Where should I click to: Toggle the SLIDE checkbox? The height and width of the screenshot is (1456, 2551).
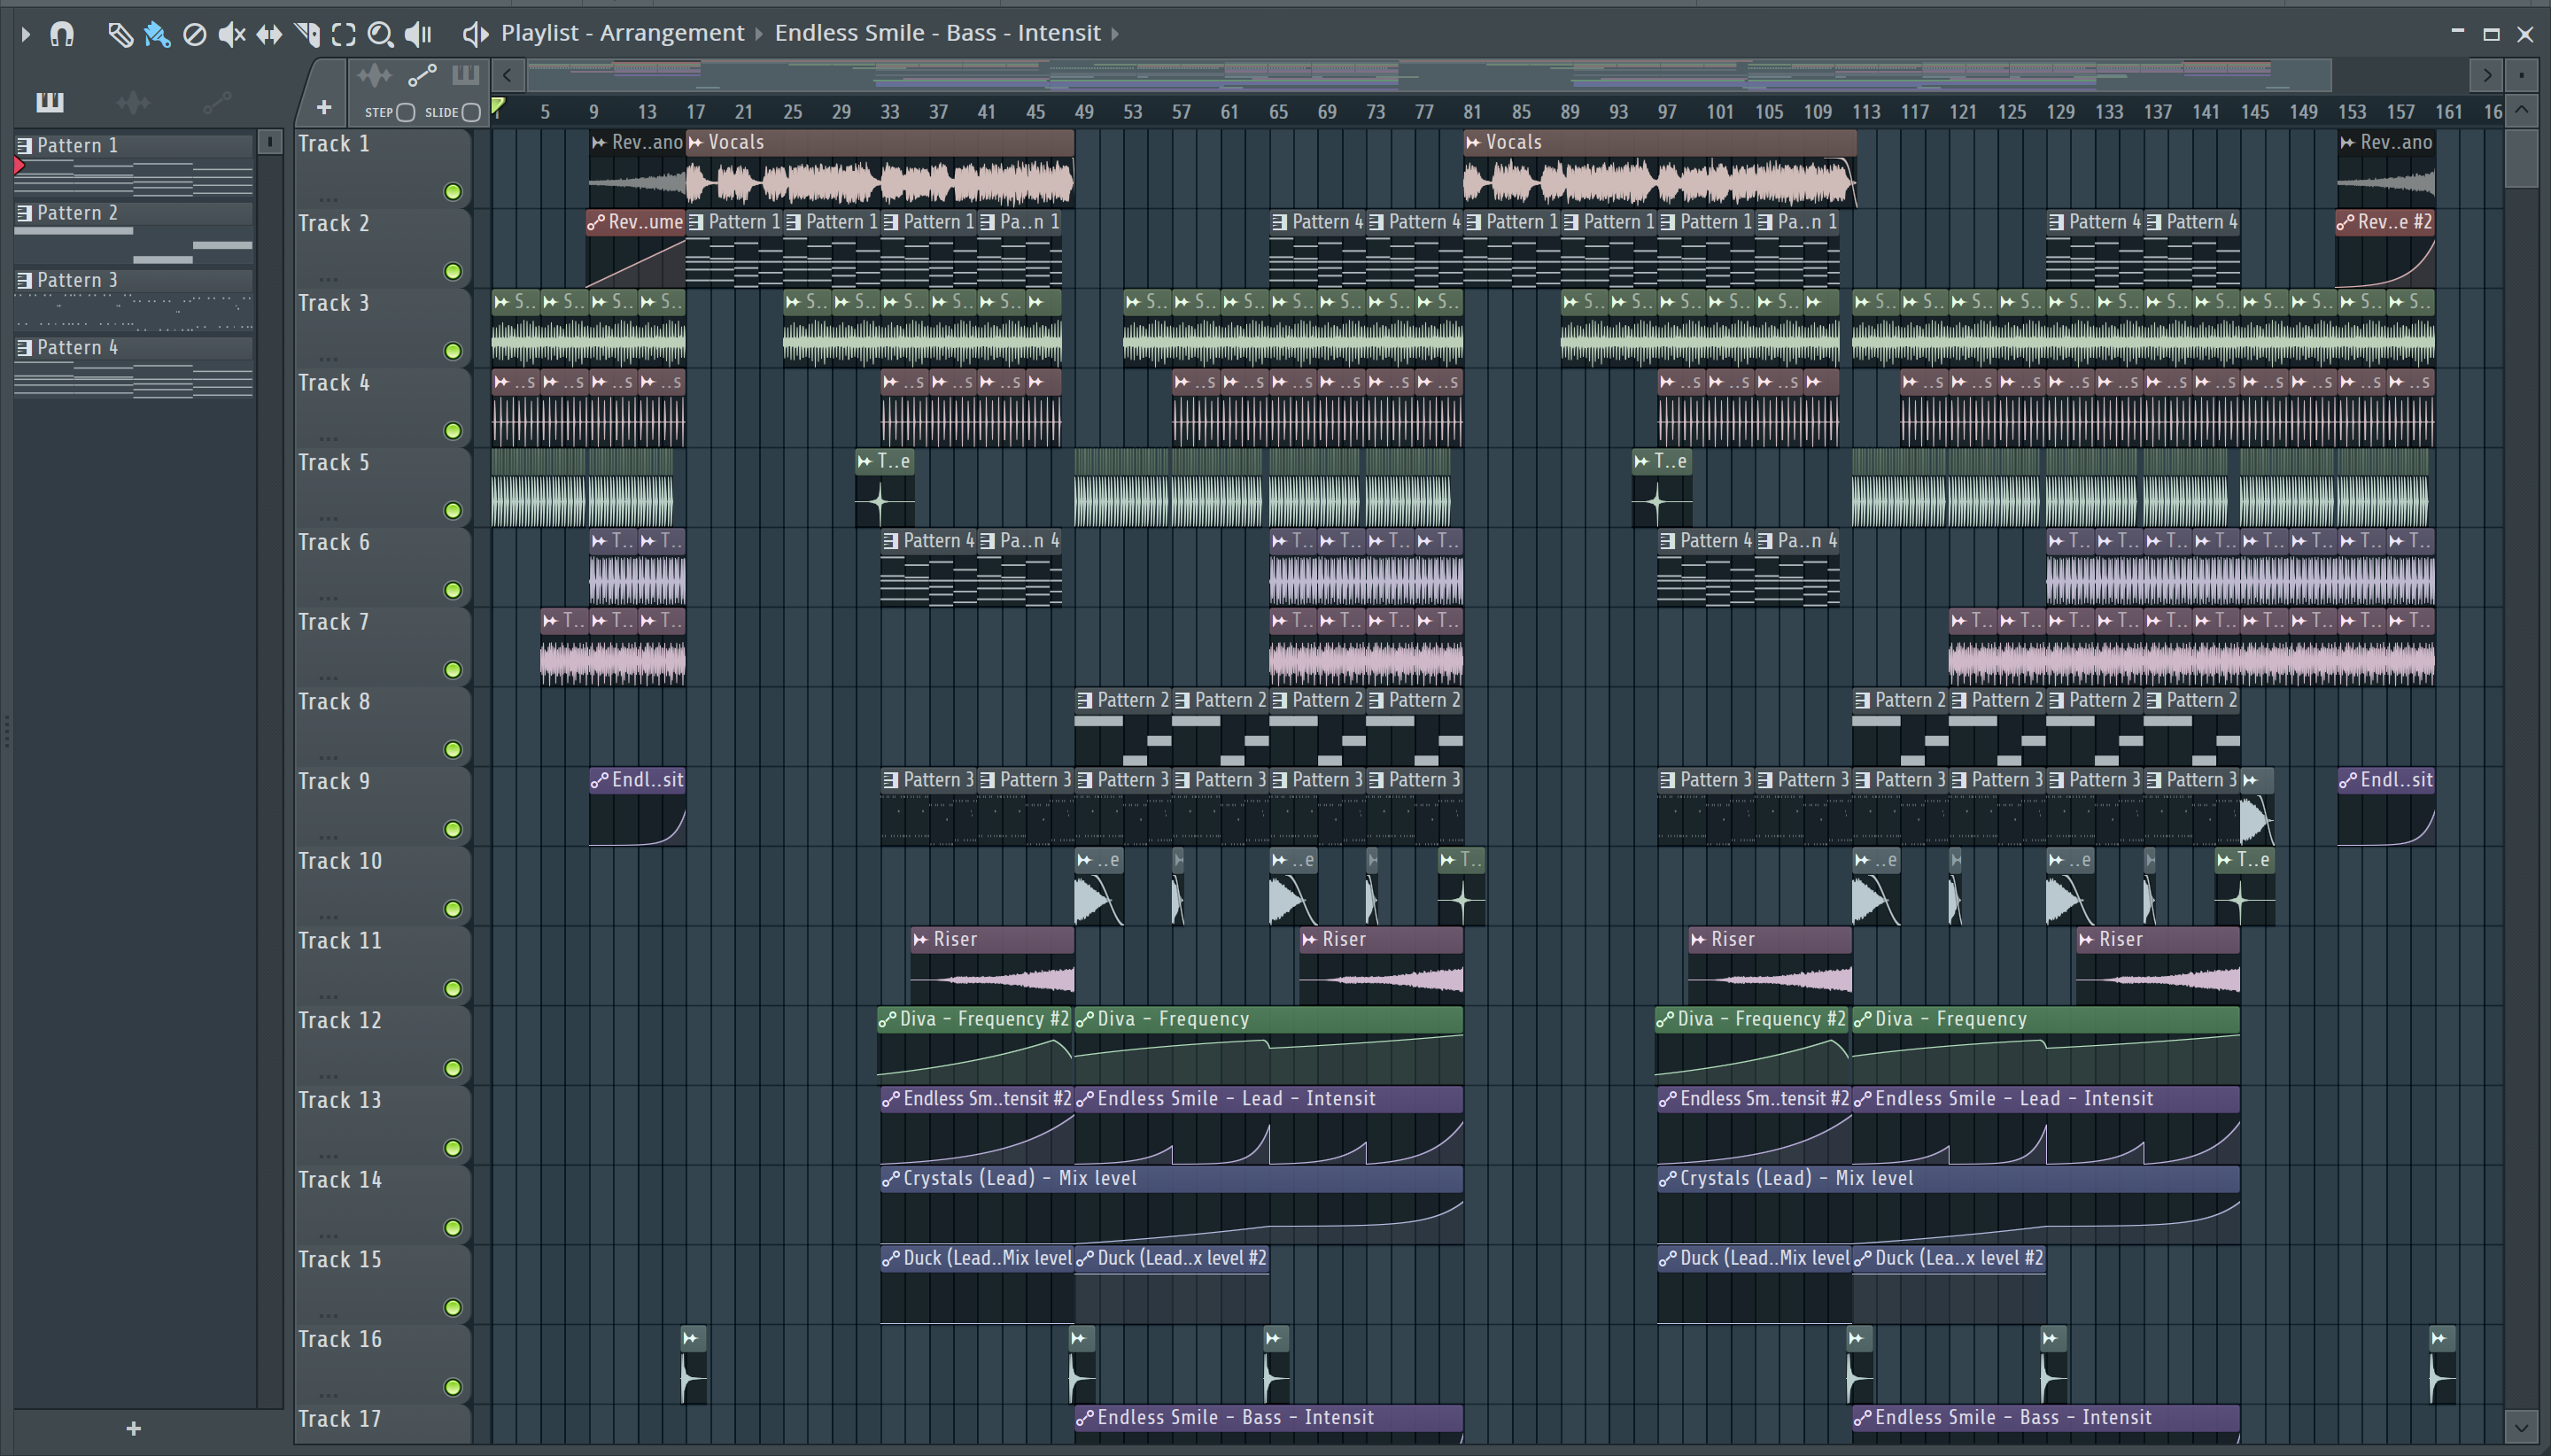[x=472, y=112]
